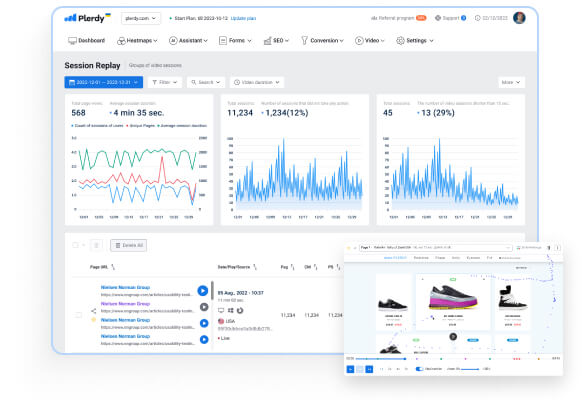This screenshot has width=585, height=413.
Task: Expand the plerdy.com site dropdown
Action: pyautogui.click(x=141, y=18)
